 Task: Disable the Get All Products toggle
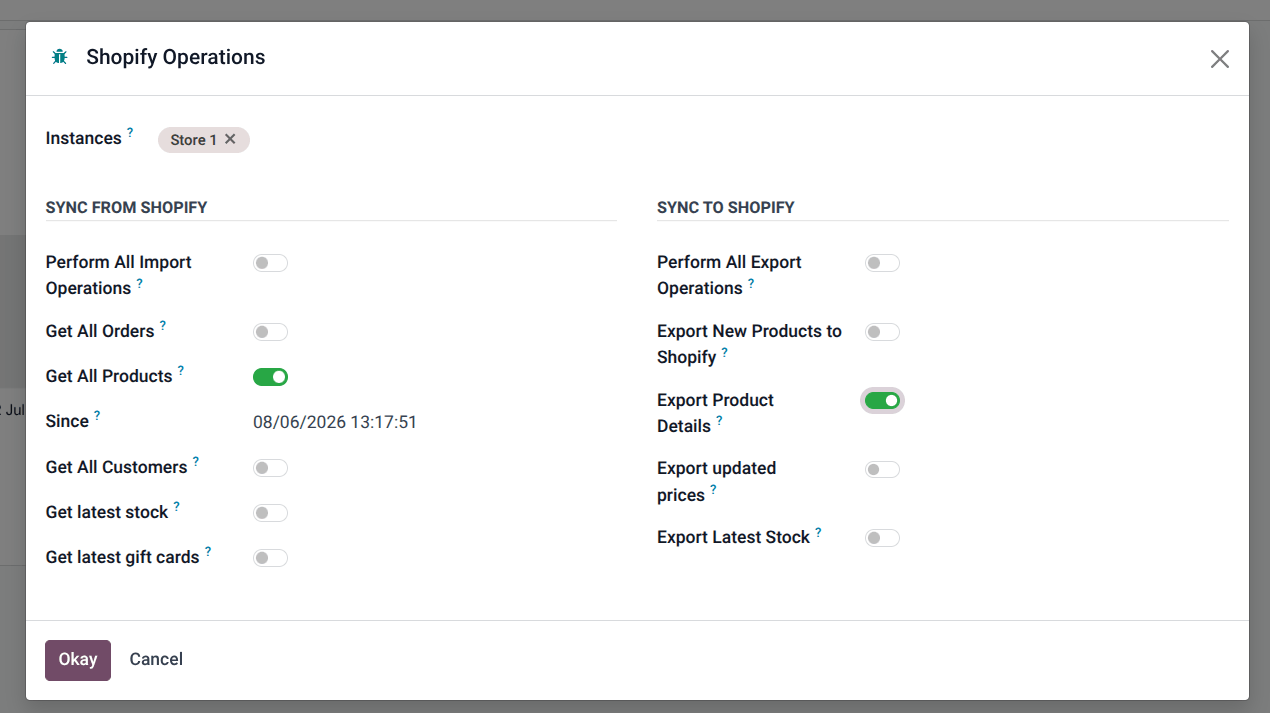[270, 377]
